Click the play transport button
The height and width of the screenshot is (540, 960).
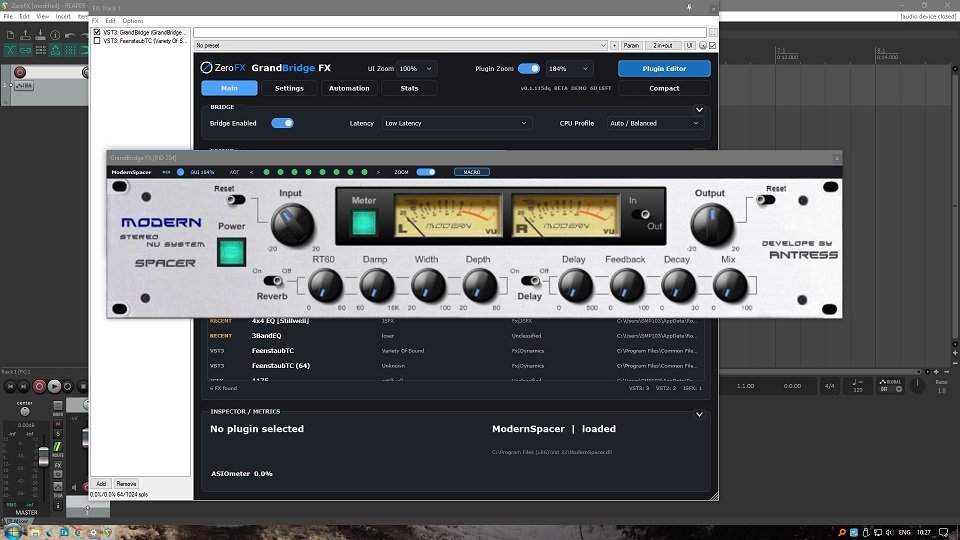(54, 386)
